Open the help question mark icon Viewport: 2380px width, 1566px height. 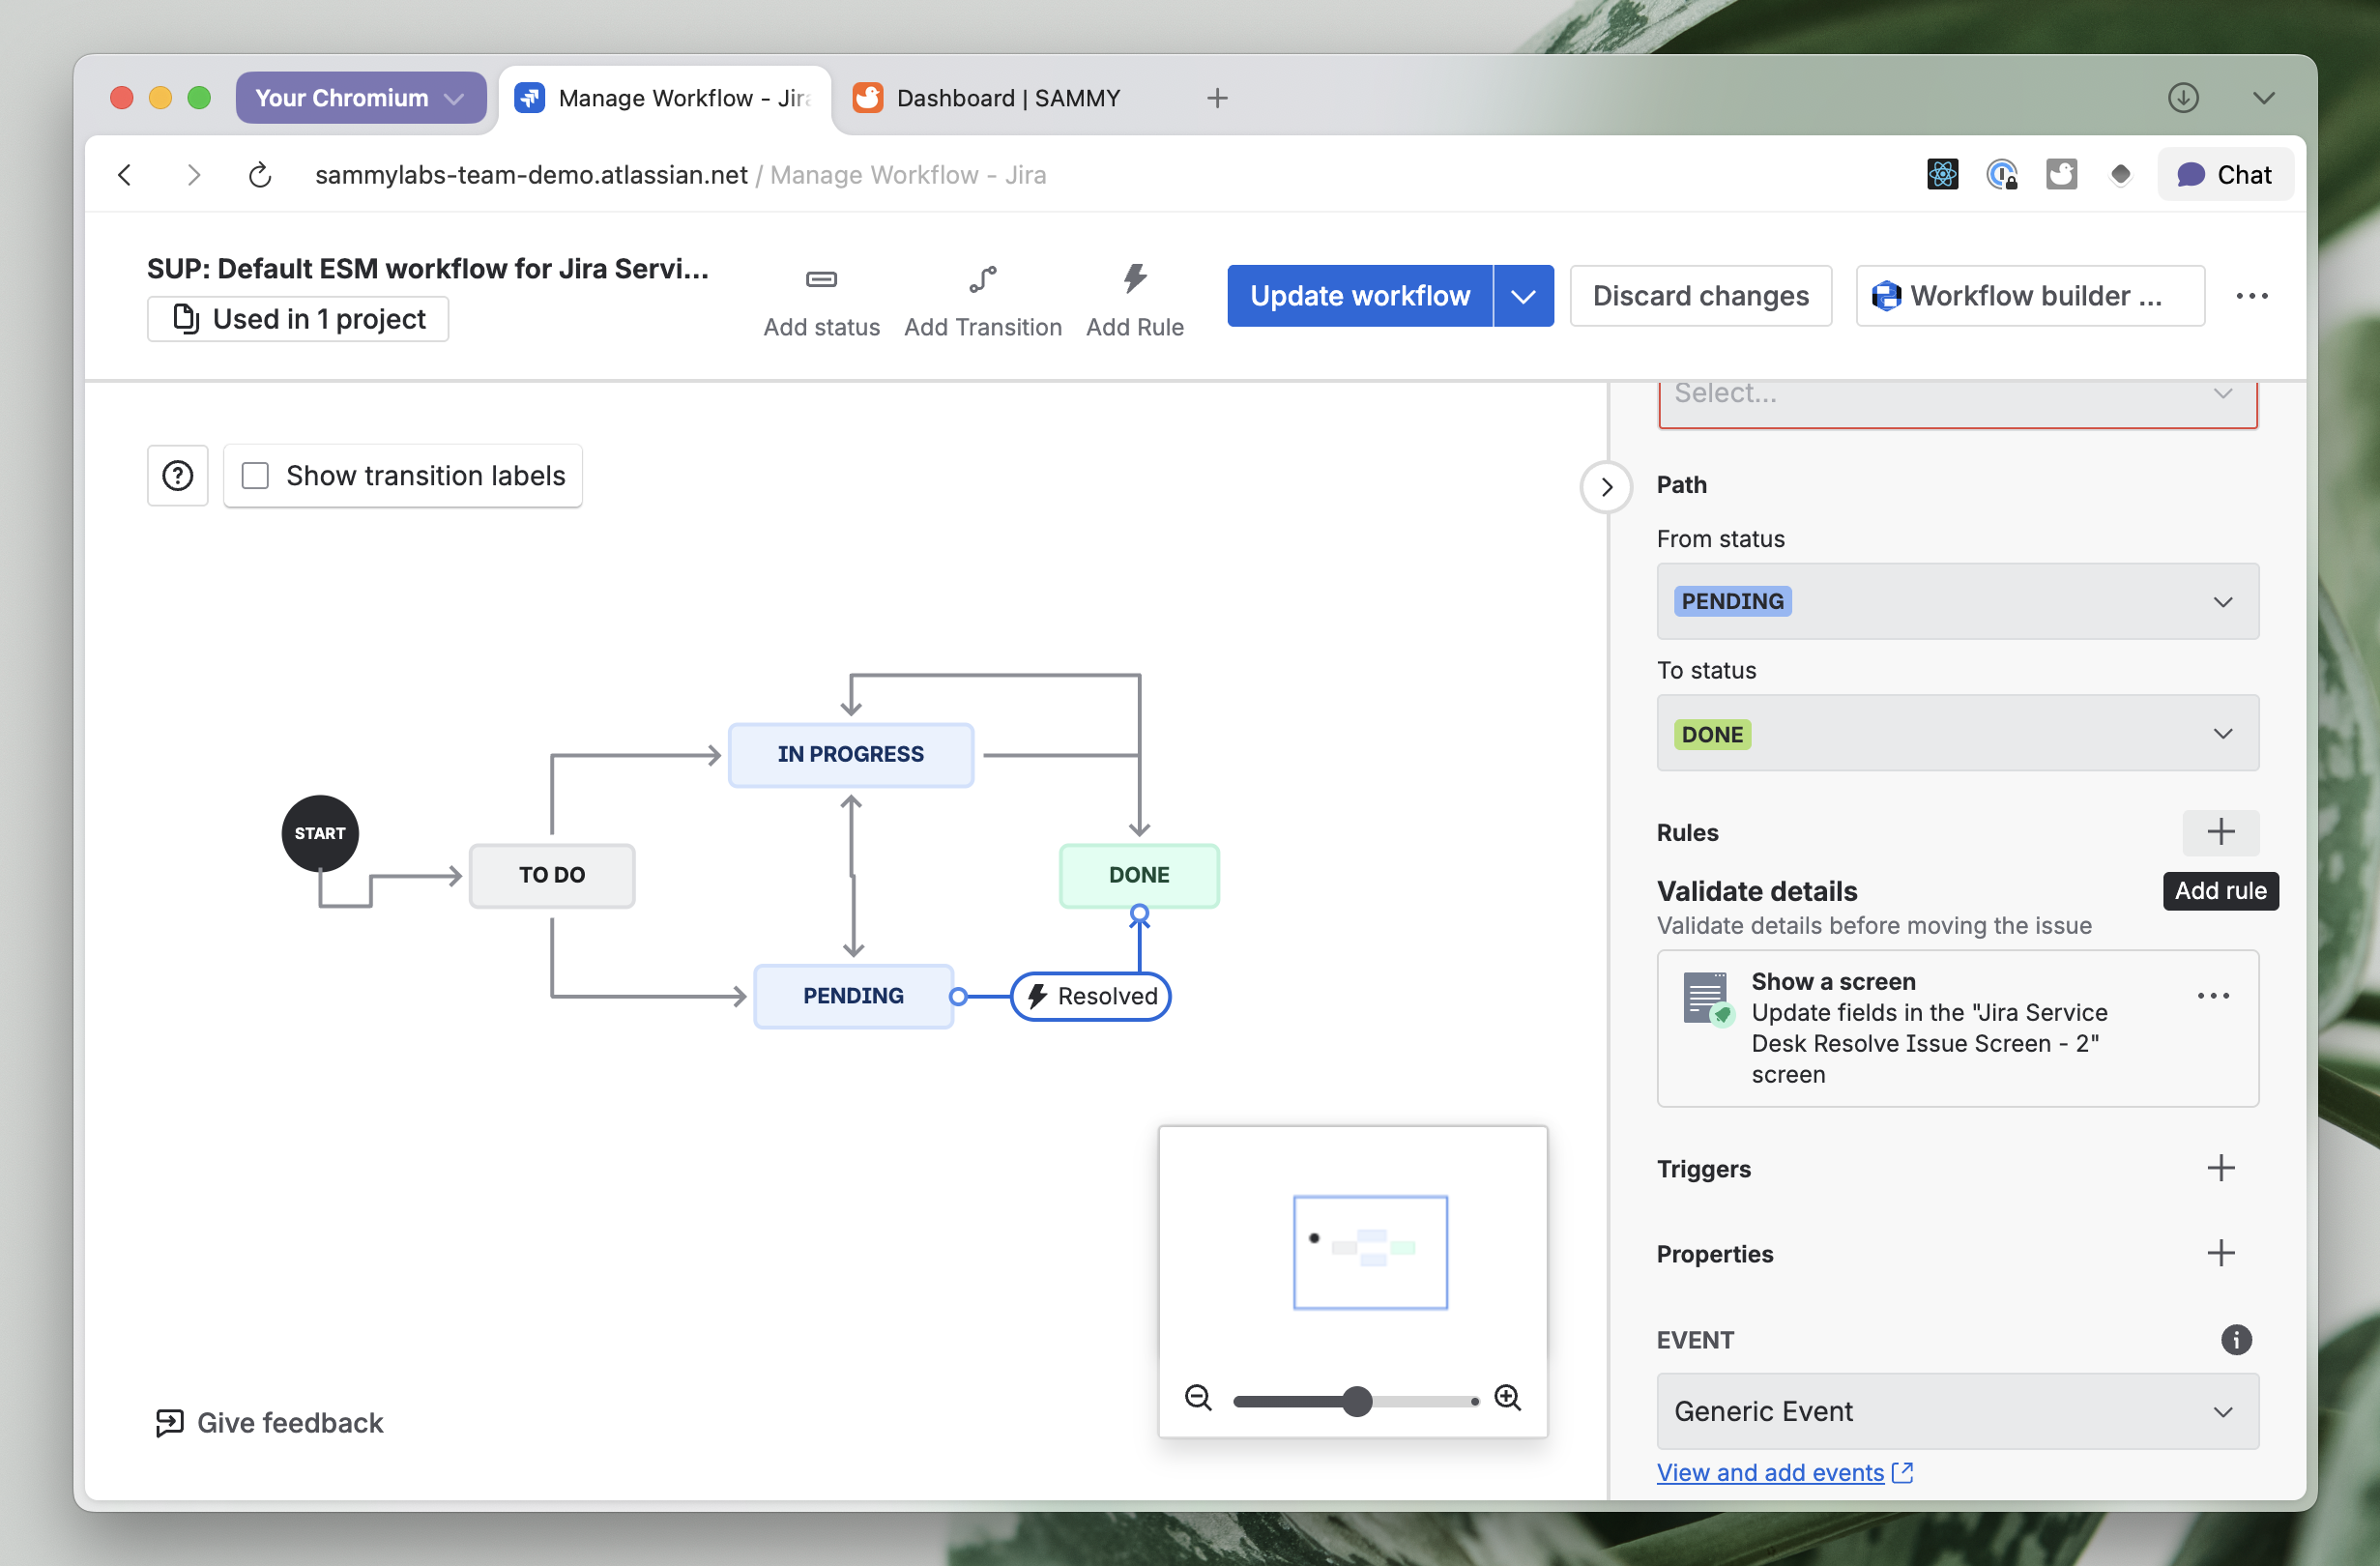pyautogui.click(x=178, y=475)
